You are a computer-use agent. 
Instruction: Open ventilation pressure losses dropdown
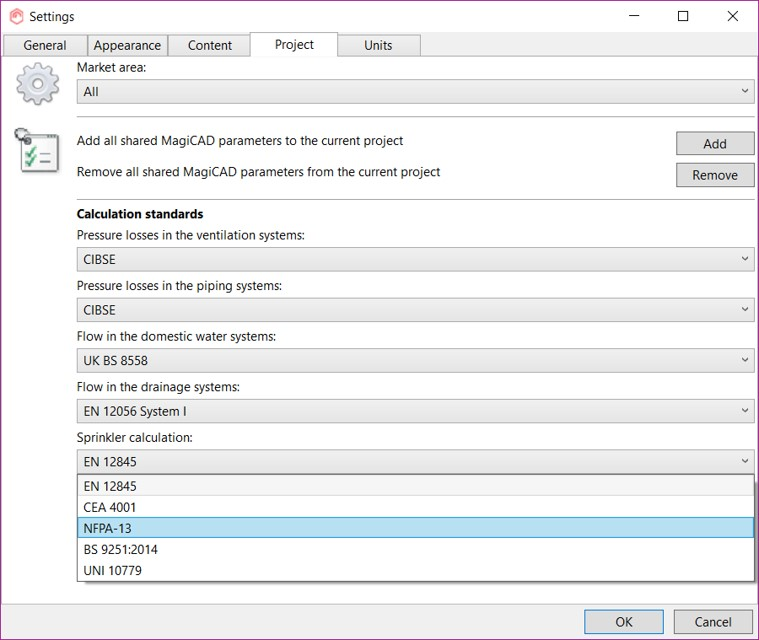(x=415, y=259)
